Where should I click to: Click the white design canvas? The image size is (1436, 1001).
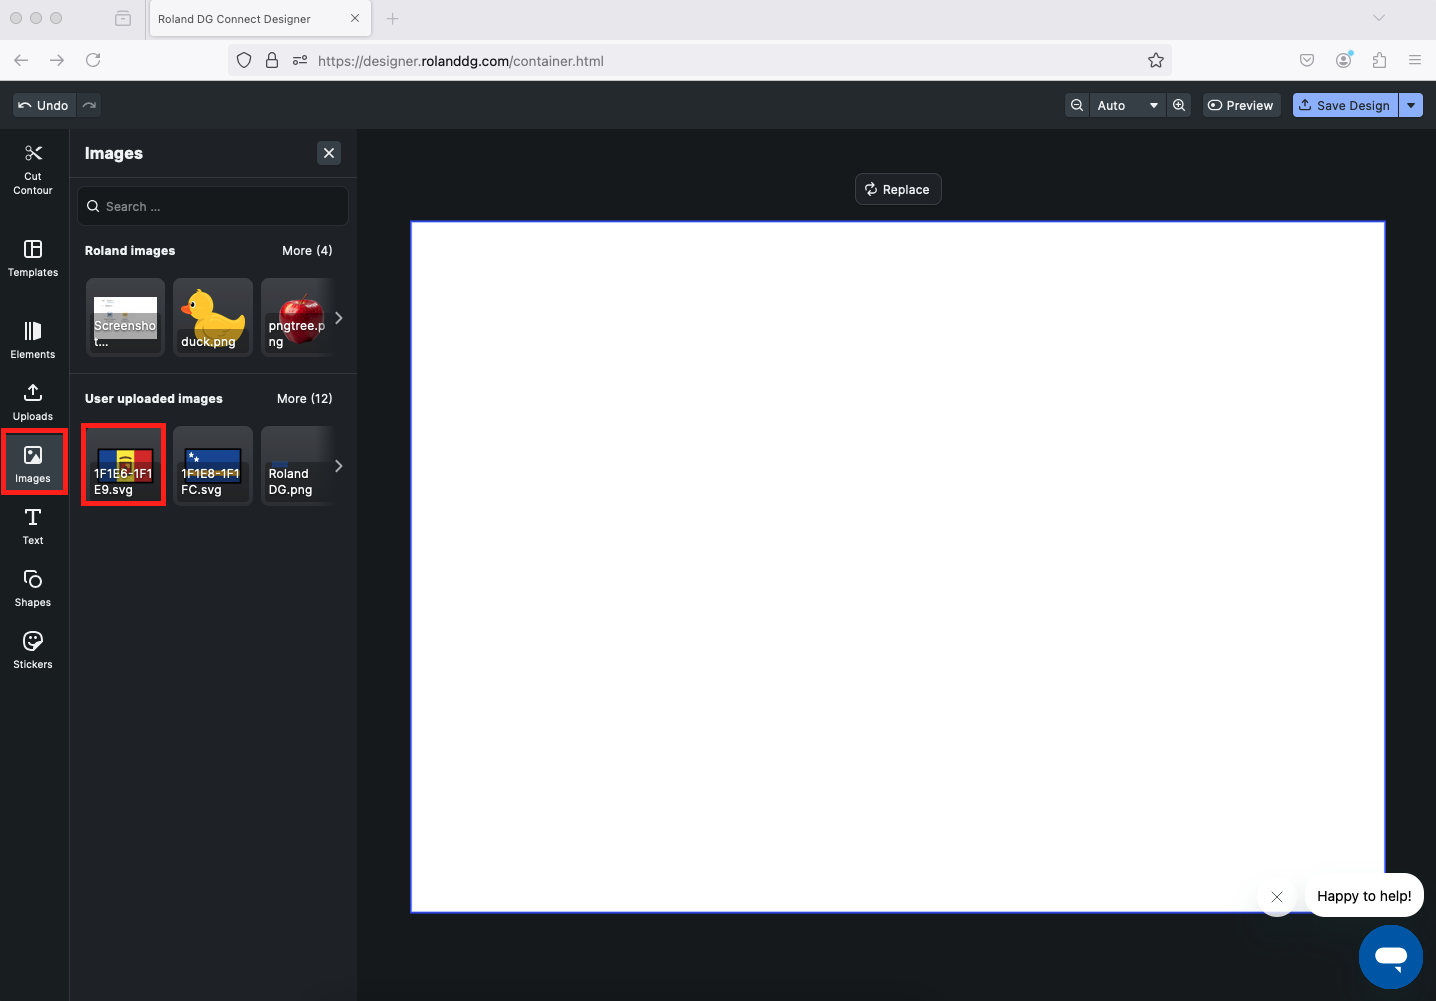(898, 567)
